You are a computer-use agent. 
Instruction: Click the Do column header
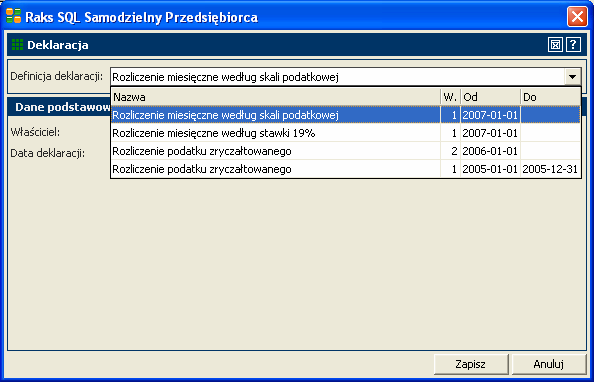[550, 97]
